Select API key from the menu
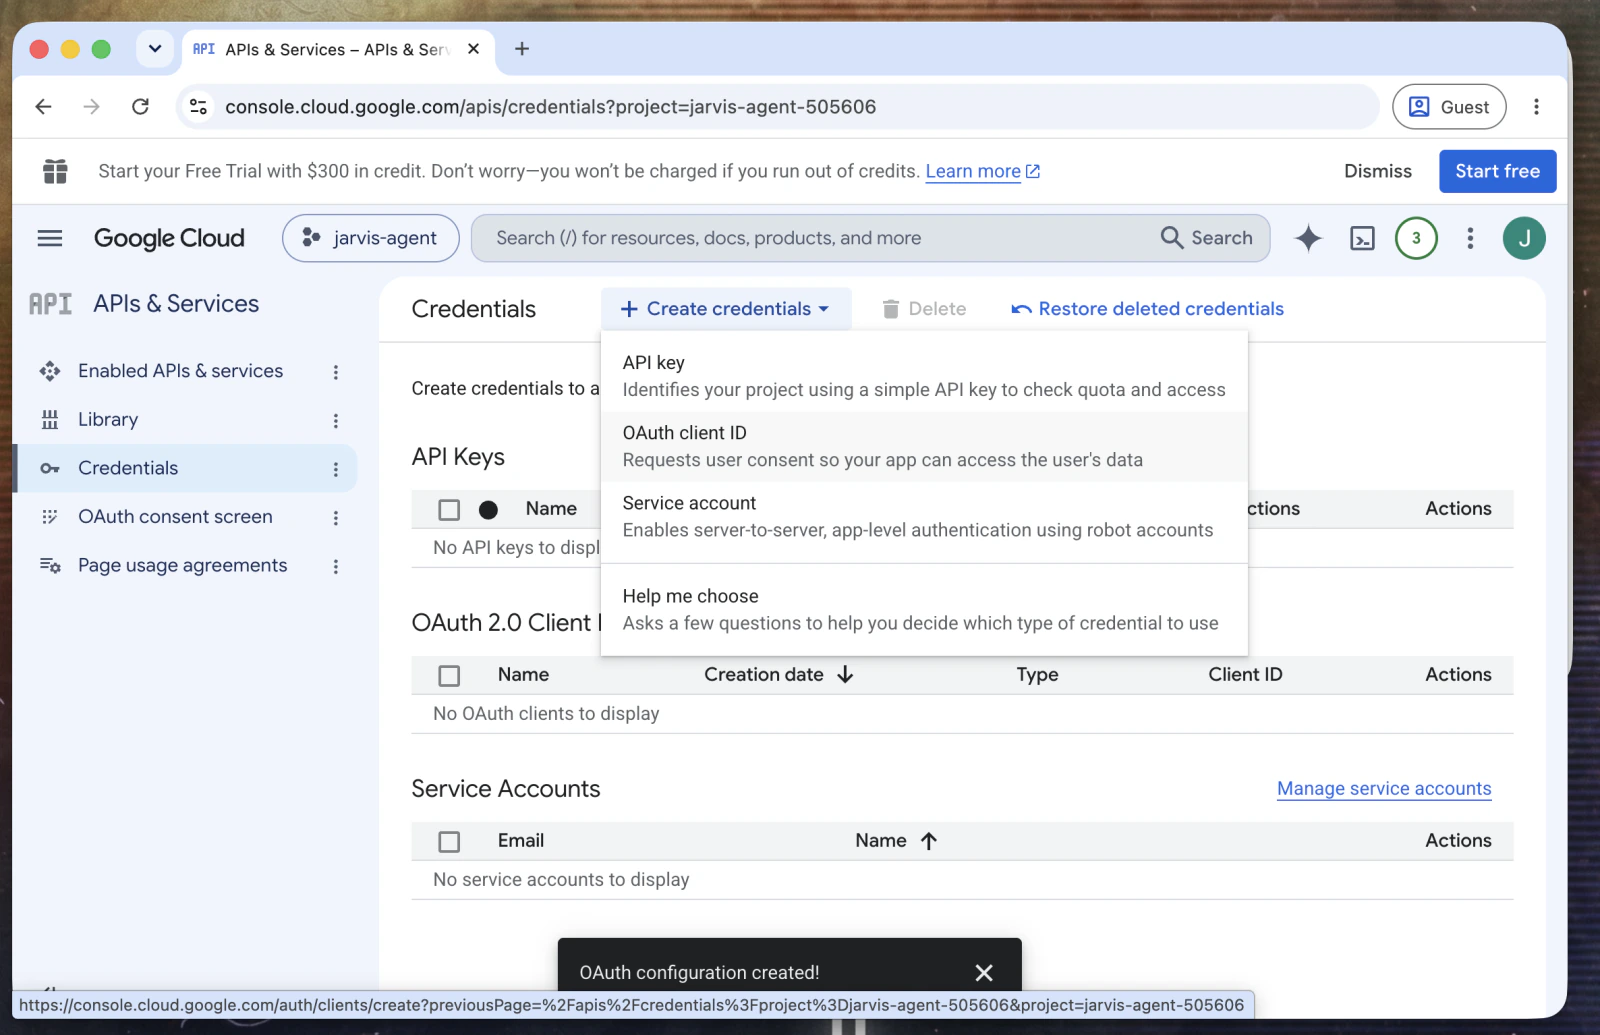 924,376
